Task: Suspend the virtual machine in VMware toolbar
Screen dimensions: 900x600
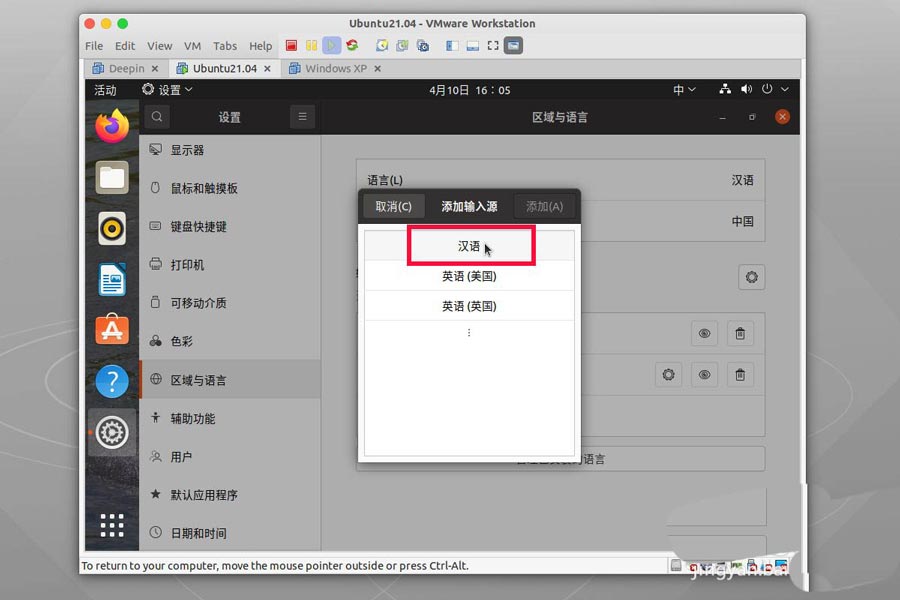Action: tap(311, 45)
